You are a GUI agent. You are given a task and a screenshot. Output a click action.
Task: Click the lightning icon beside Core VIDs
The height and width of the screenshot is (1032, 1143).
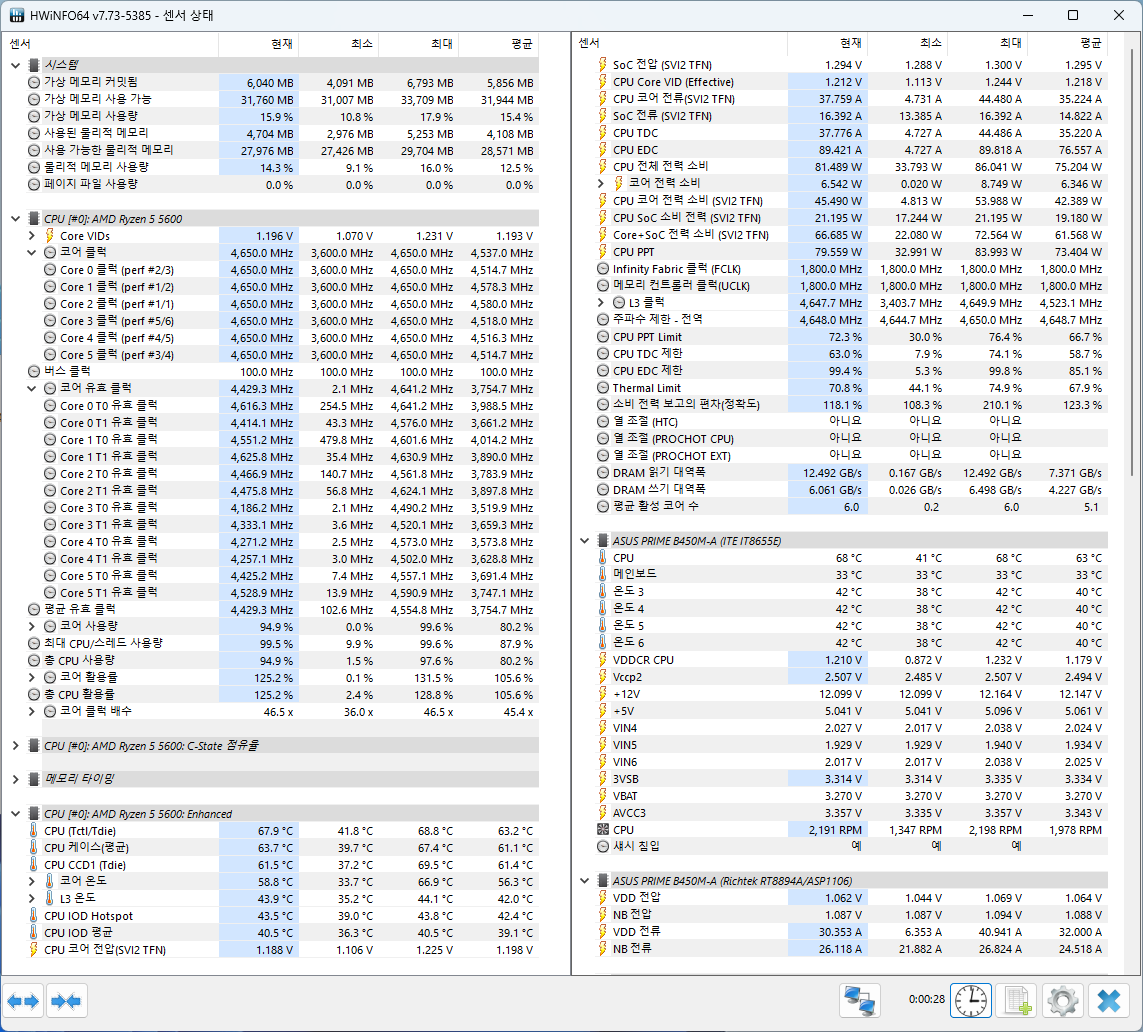click(x=50, y=235)
